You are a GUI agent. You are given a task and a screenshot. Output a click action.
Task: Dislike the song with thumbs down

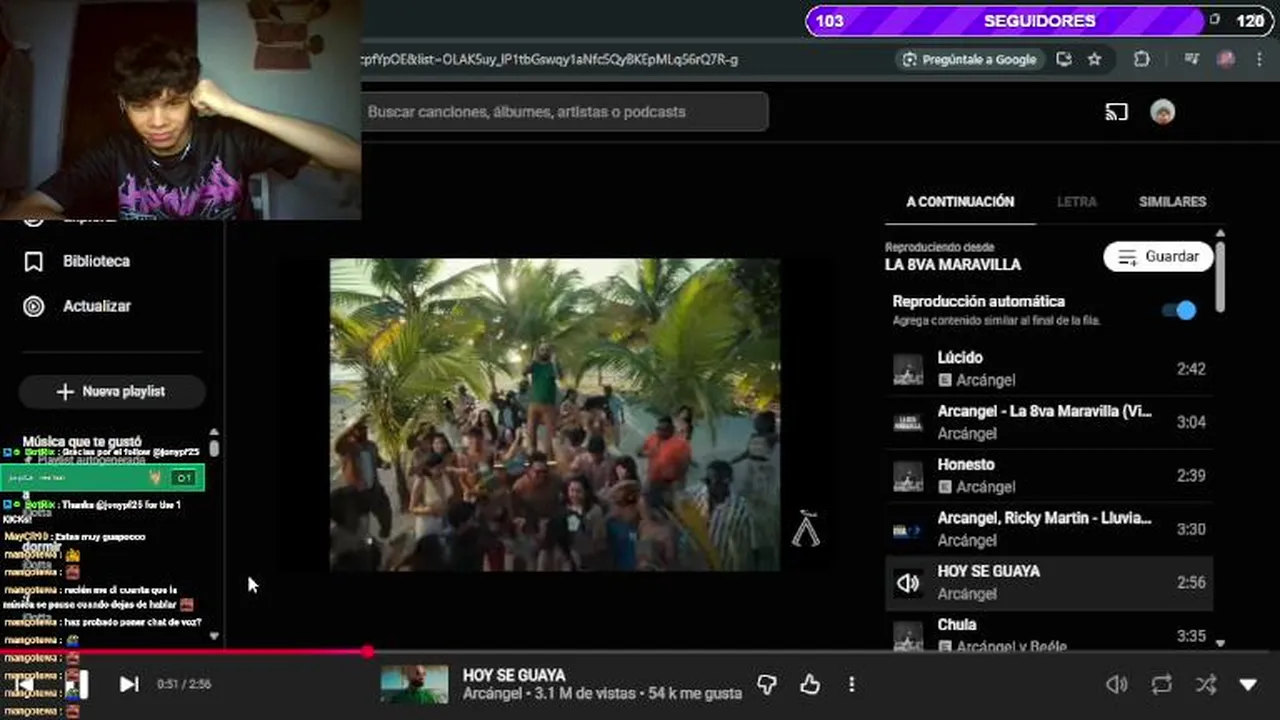click(767, 684)
